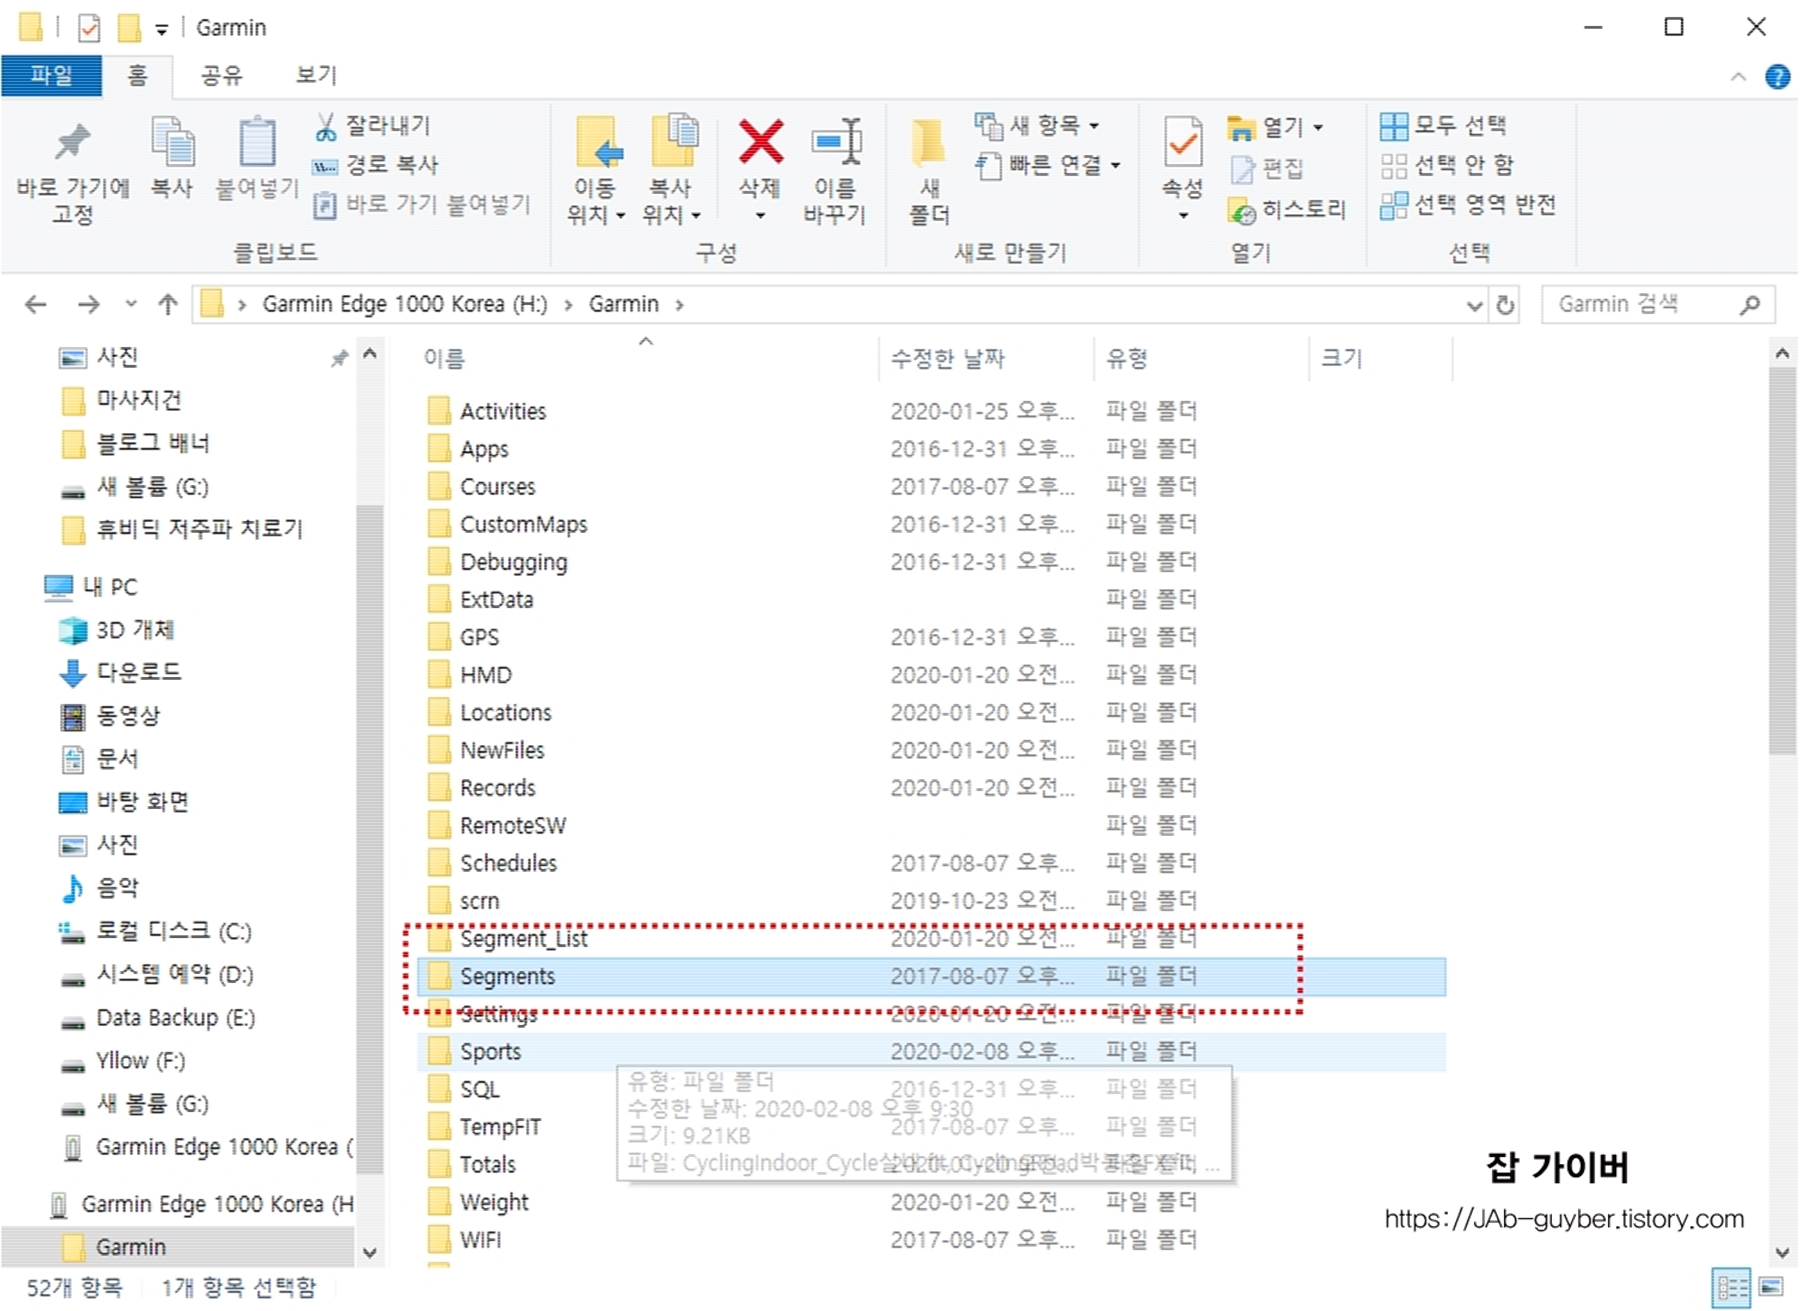Screen dimensions: 1800x1311
Task: Open 로컬 디스크 (C:) drive
Action: click(x=172, y=932)
